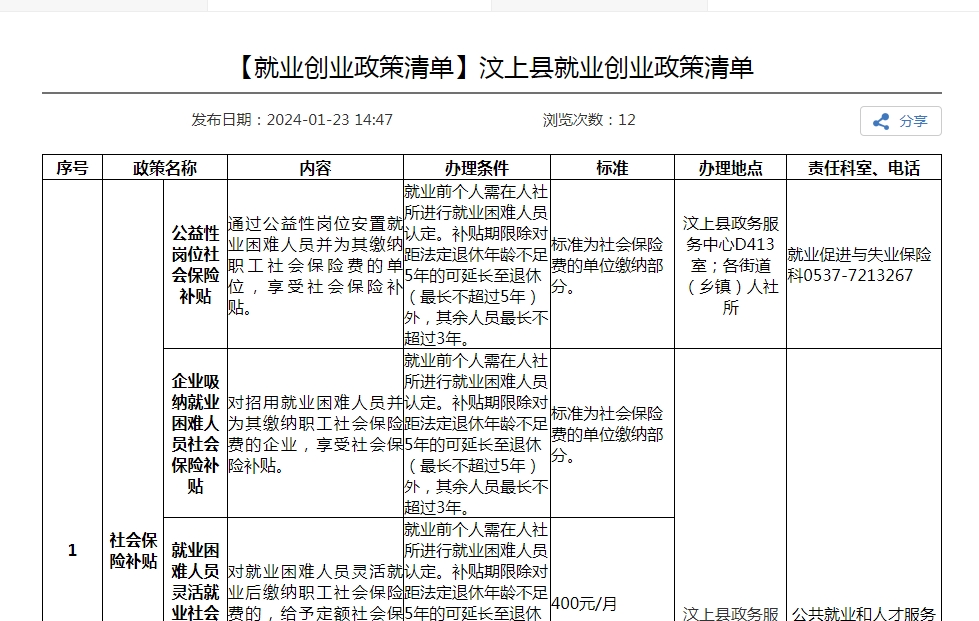Click the 办理地点 column header
Screen dimensions: 979x621
click(x=731, y=168)
